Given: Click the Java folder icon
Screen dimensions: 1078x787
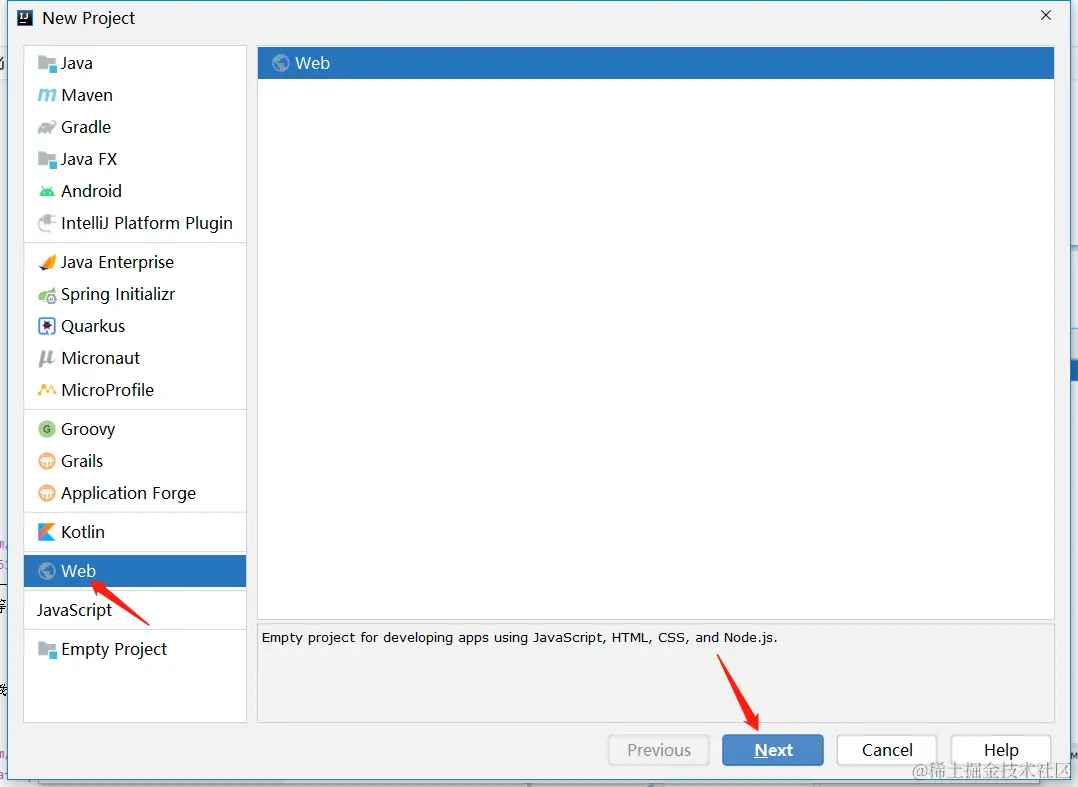Looking at the screenshot, I should click(47, 63).
